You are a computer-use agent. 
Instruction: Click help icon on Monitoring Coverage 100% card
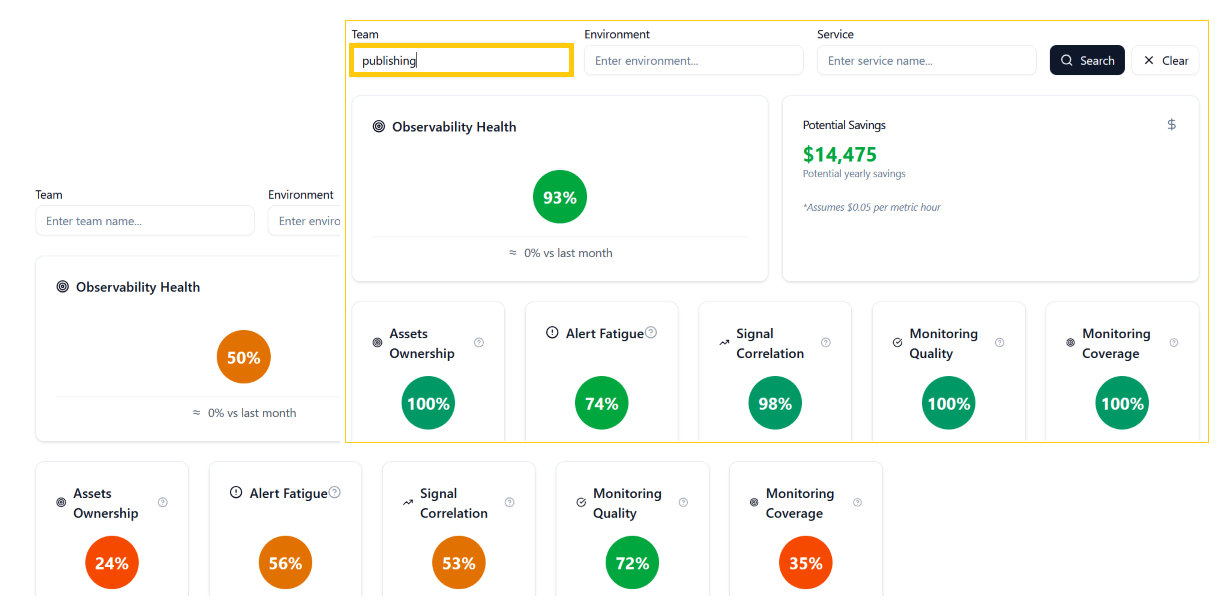(x=1174, y=343)
